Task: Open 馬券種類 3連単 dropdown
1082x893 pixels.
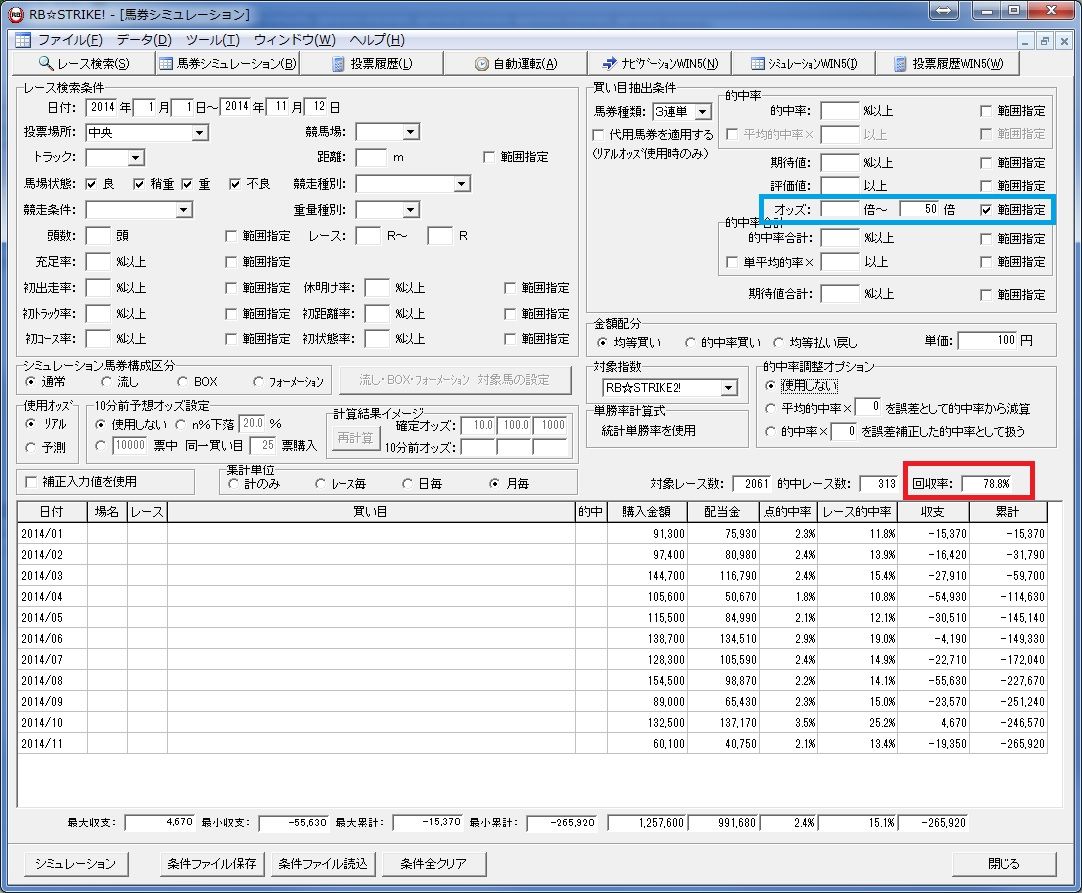Action: click(702, 112)
